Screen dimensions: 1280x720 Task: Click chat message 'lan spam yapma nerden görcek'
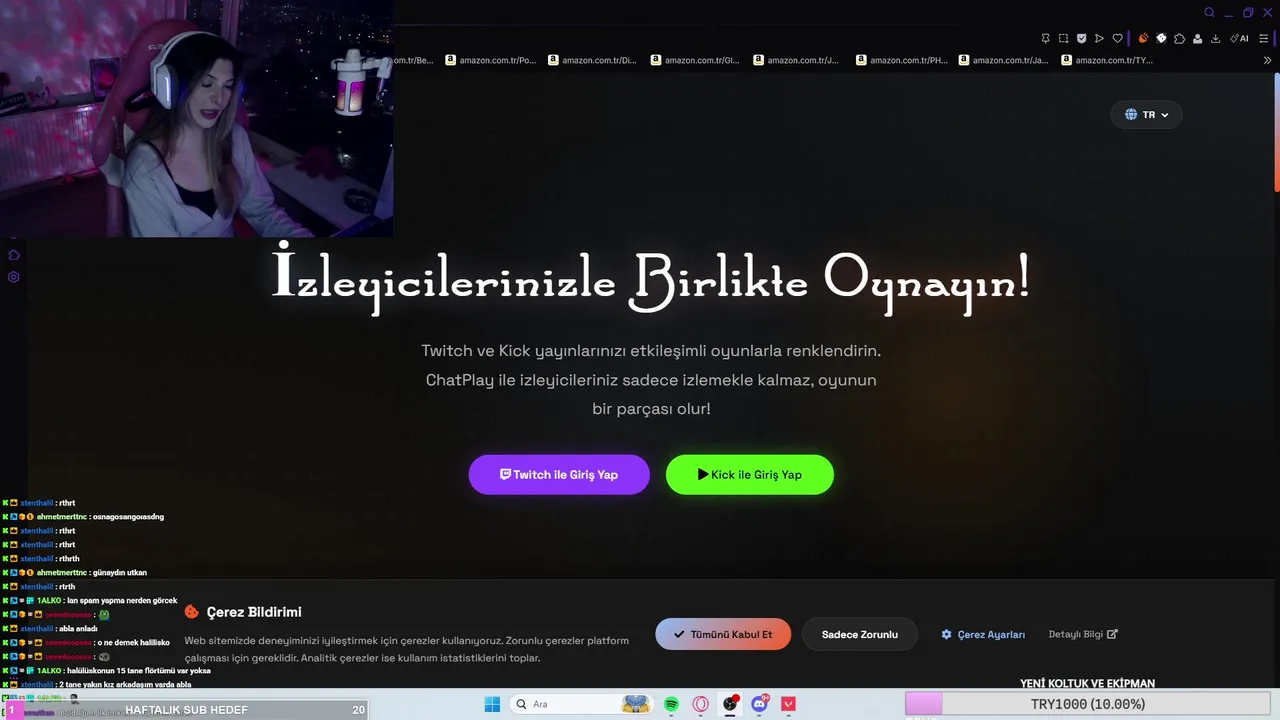(x=122, y=601)
